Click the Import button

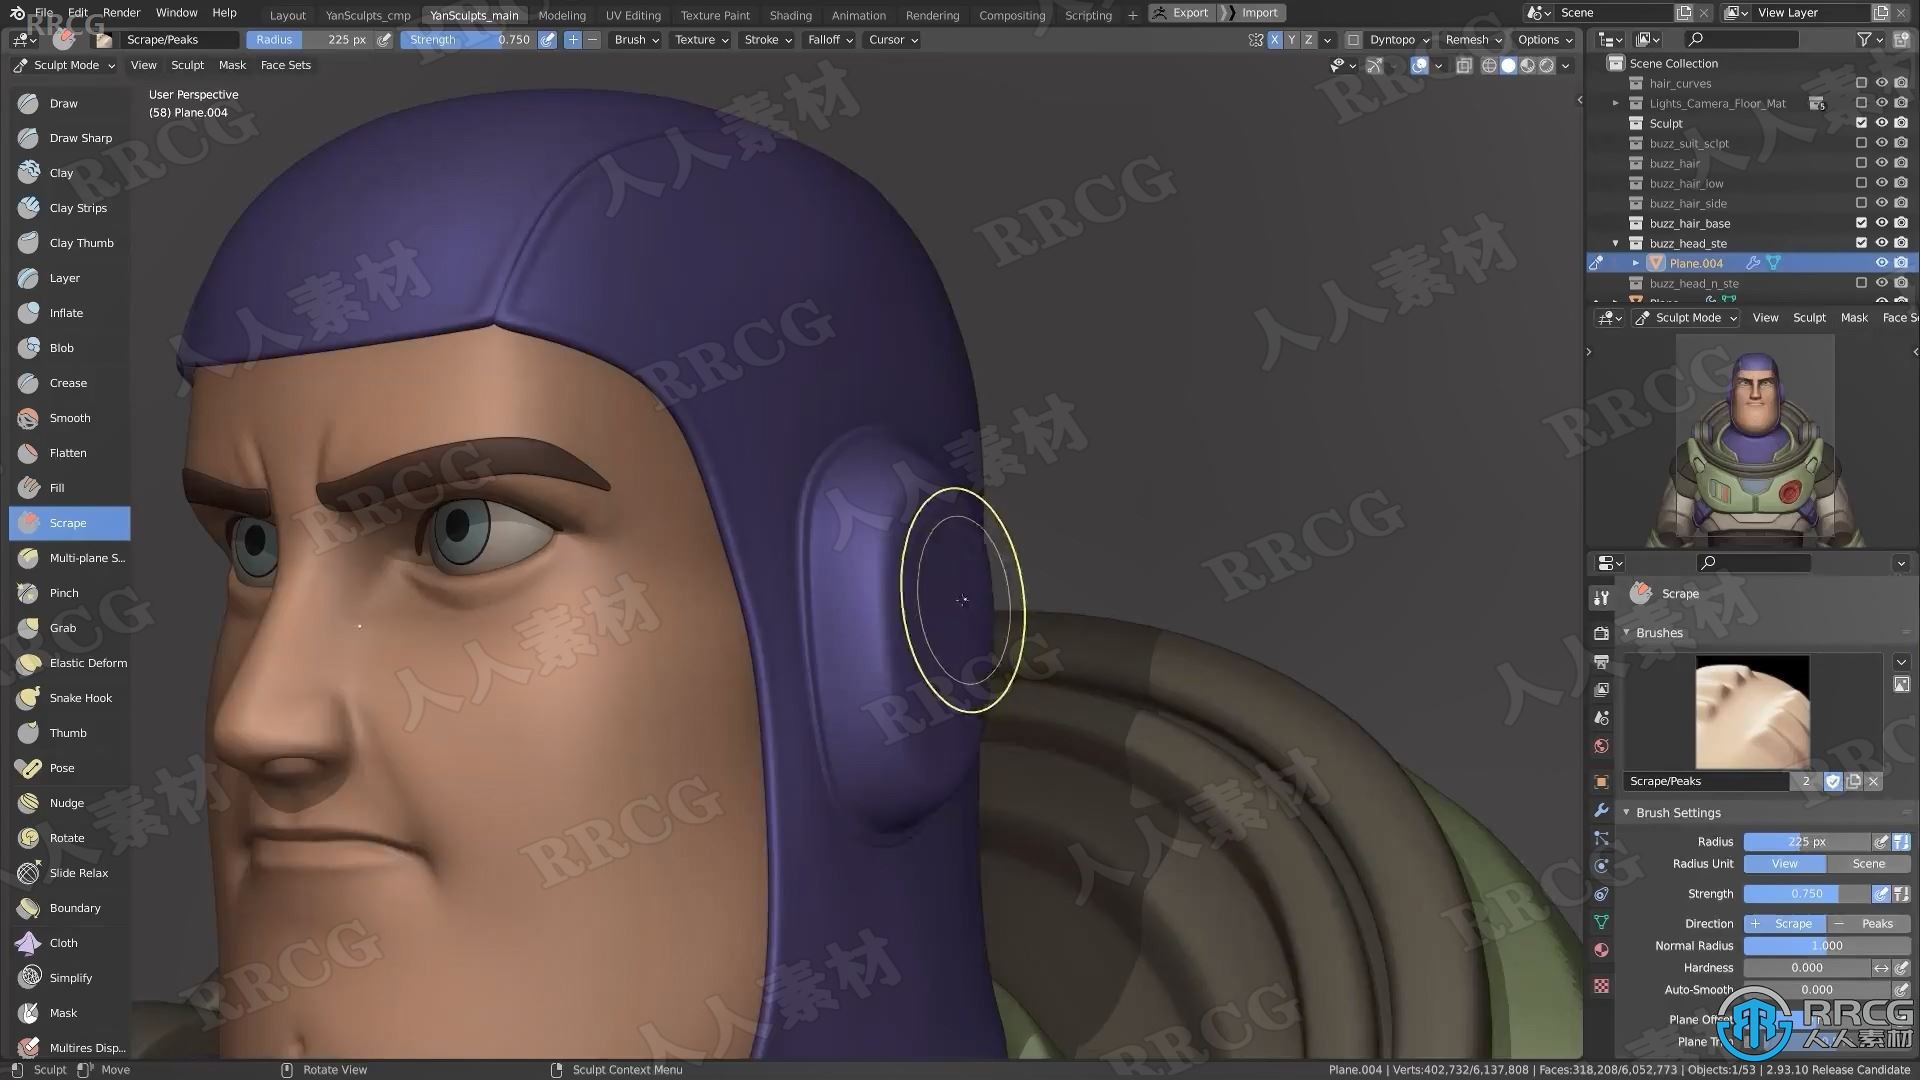(1252, 13)
